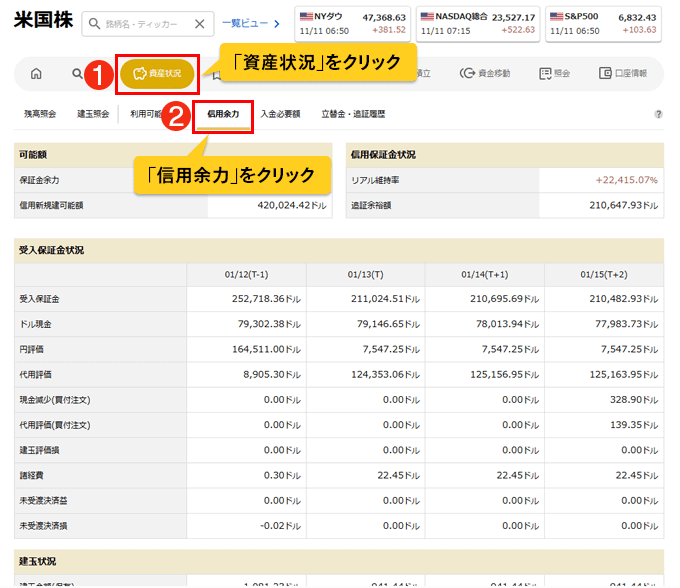Click the NASDAQ総合 index quote box
Screen dimensions: 680x588
click(477, 23)
